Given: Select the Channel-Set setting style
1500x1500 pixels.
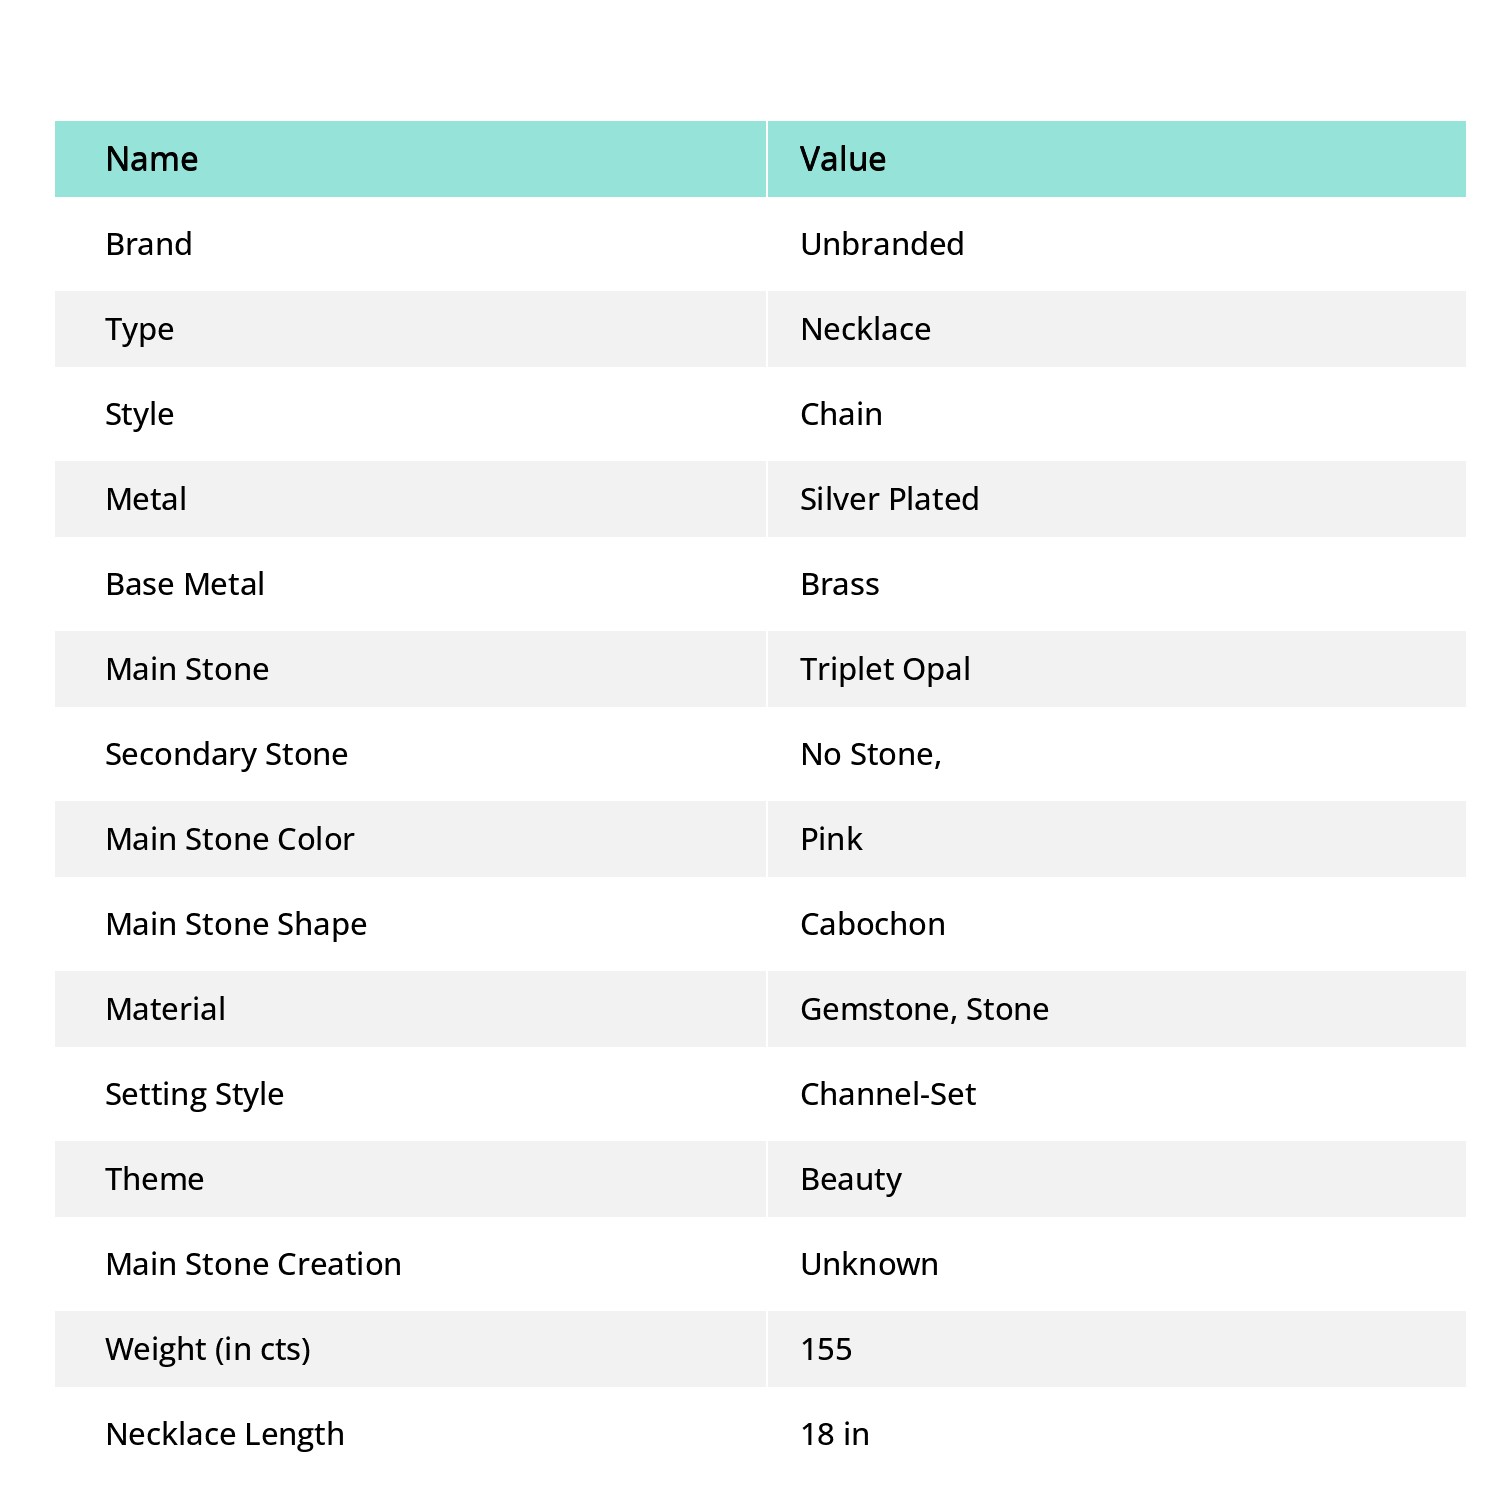Looking at the screenshot, I should (888, 1094).
